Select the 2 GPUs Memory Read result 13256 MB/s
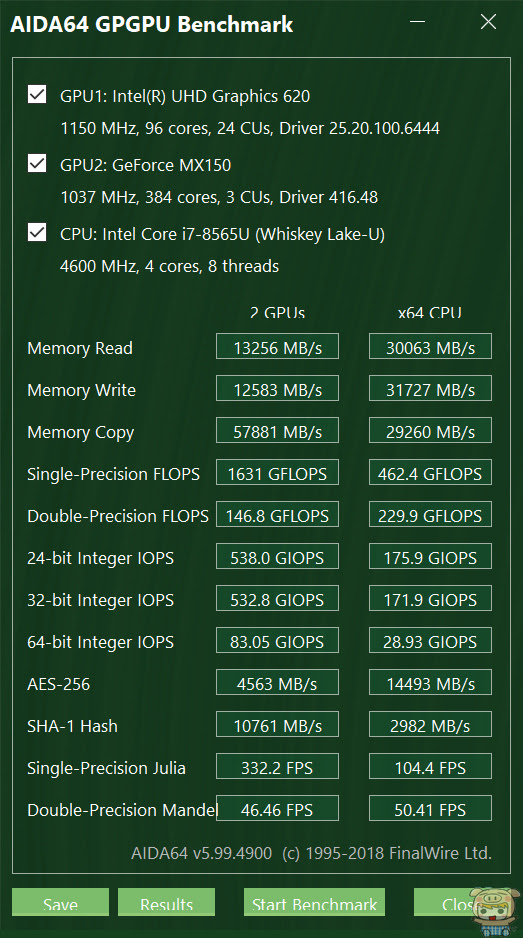The image size is (523, 938). pyautogui.click(x=278, y=346)
